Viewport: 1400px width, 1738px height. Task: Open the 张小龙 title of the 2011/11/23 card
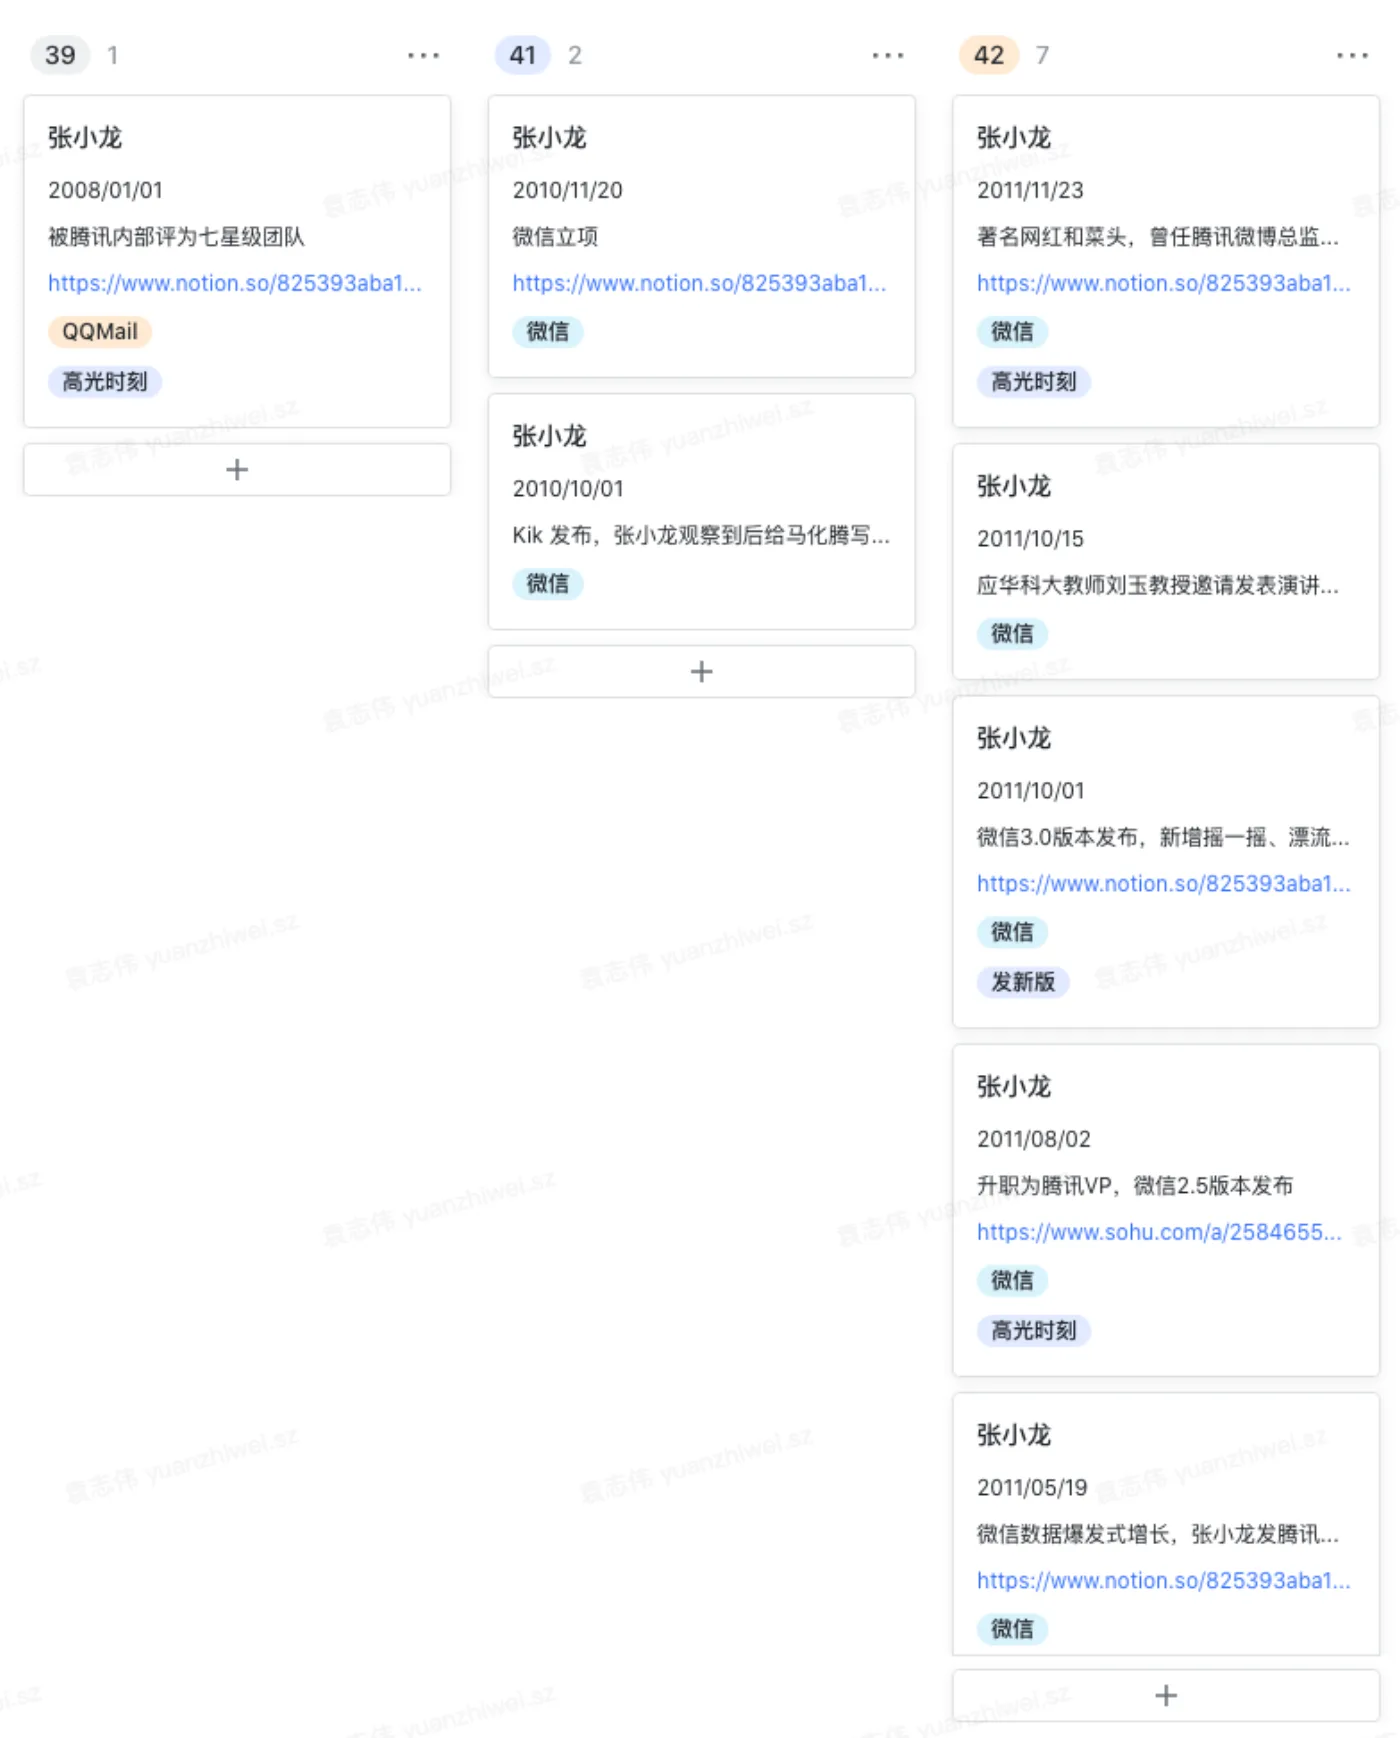pos(1014,138)
